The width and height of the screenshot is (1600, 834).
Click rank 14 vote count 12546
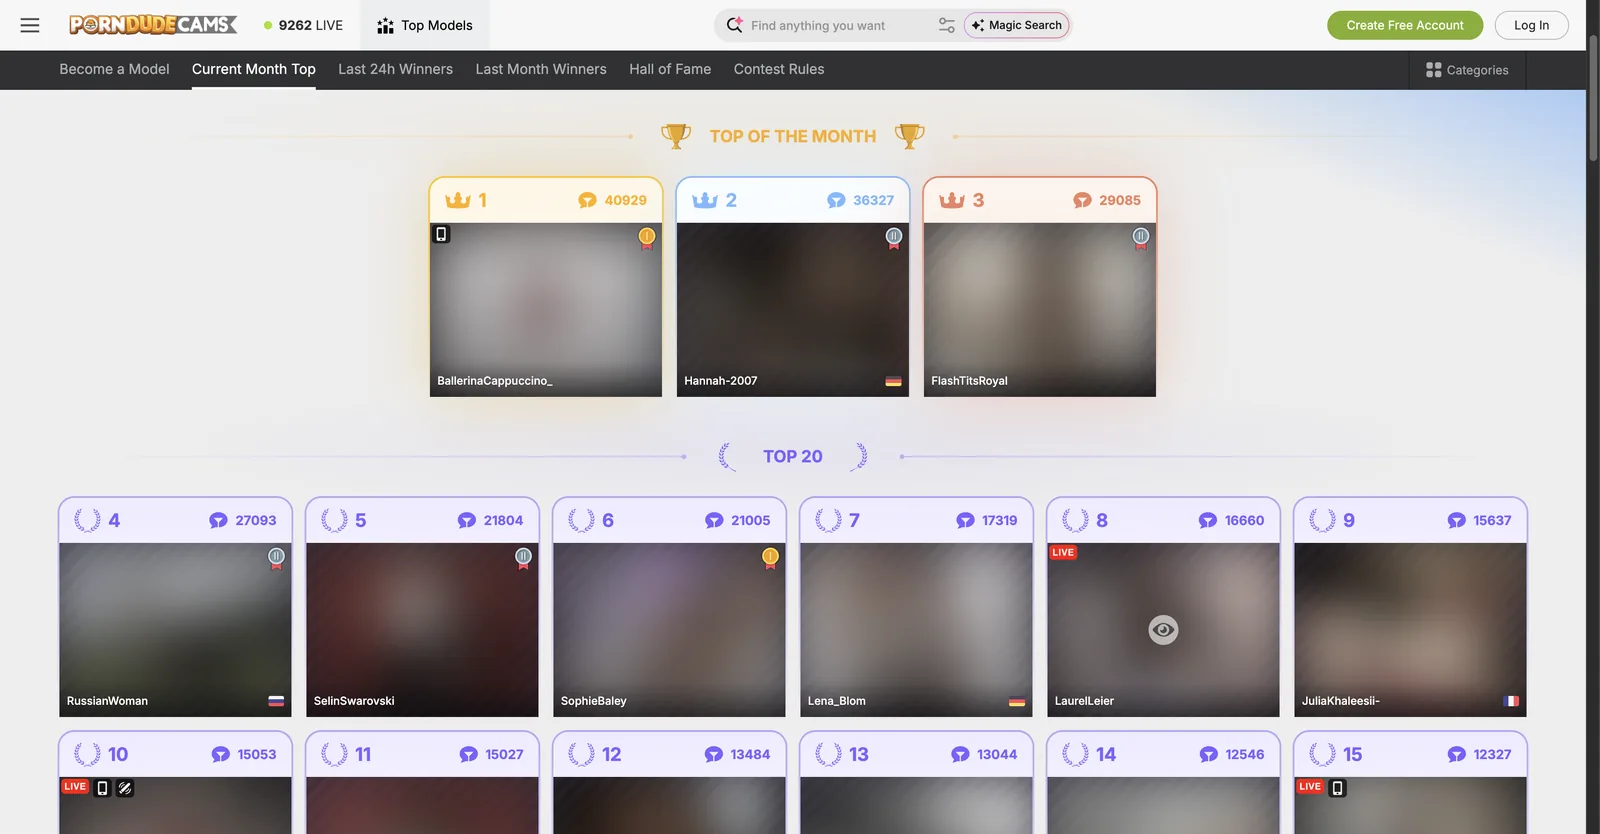[x=1245, y=754]
